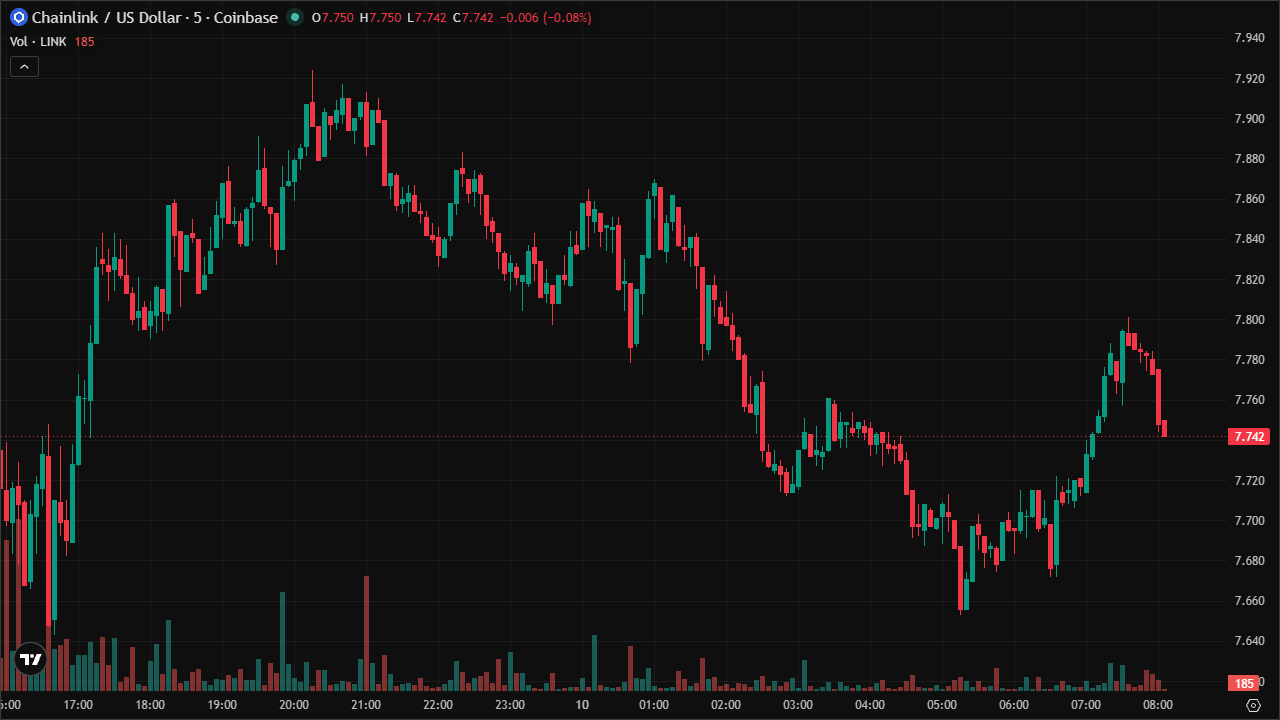Image resolution: width=1280 pixels, height=720 pixels.
Task: Click the 04:00 time axis label
Action: click(x=870, y=705)
